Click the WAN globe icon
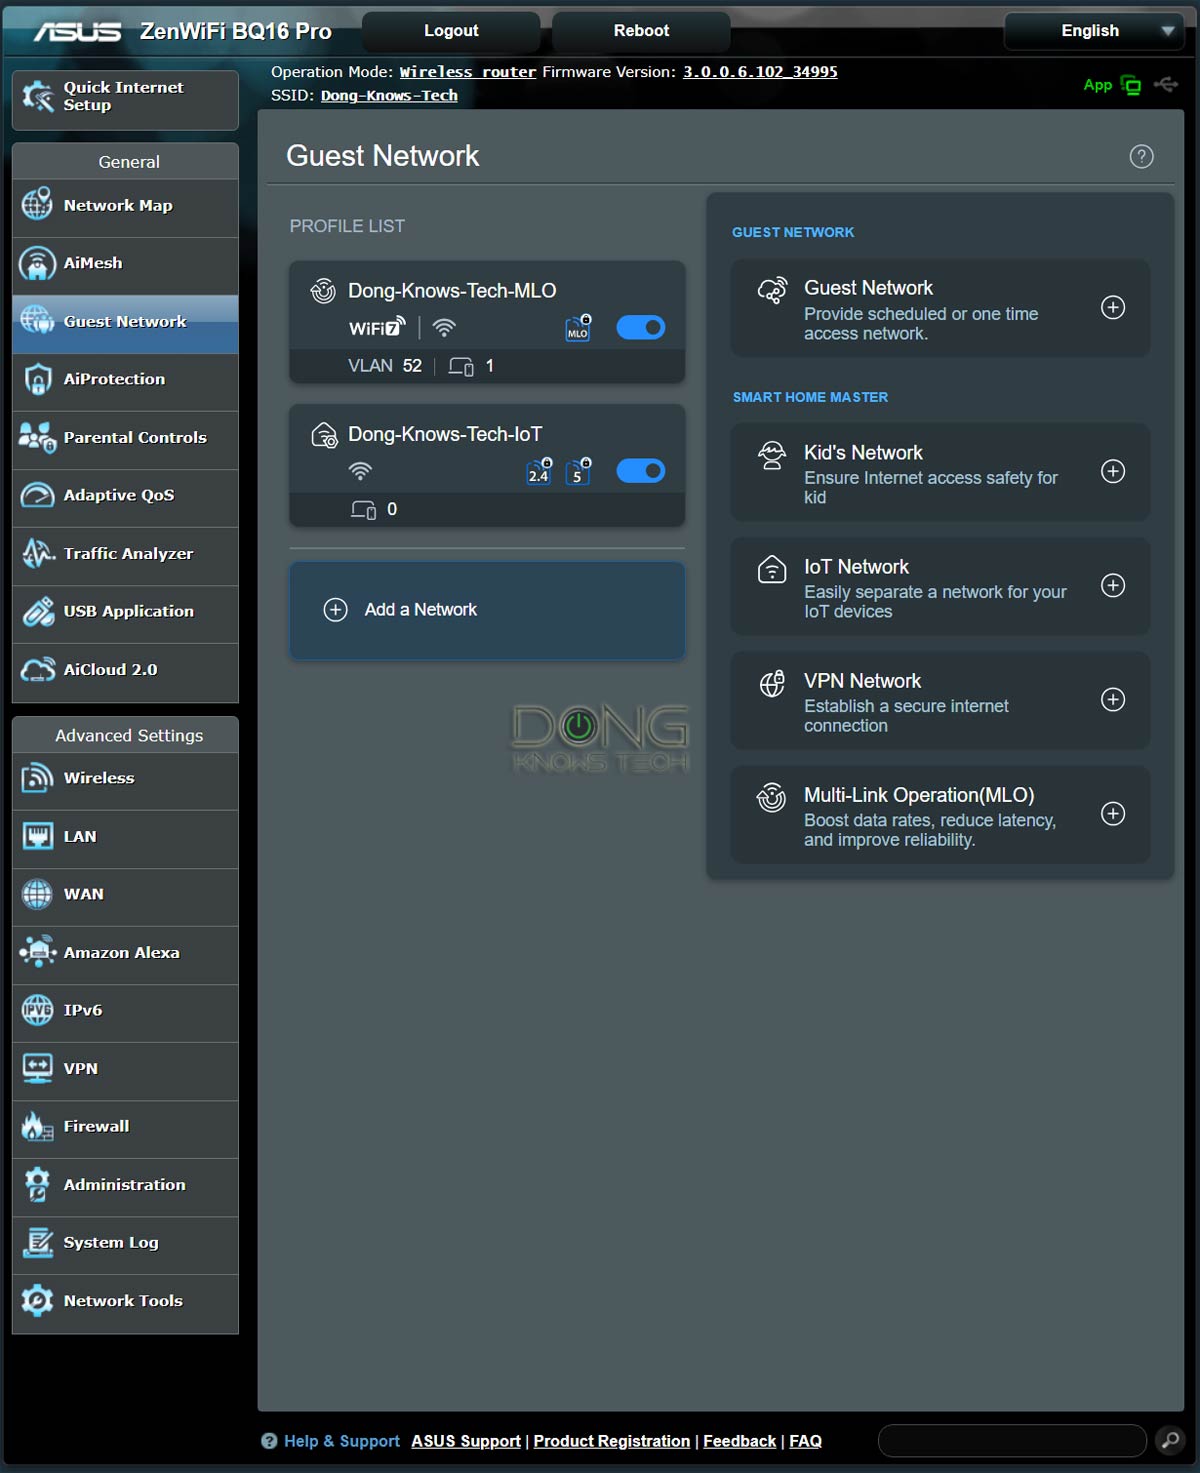1200x1473 pixels. pyautogui.click(x=37, y=894)
